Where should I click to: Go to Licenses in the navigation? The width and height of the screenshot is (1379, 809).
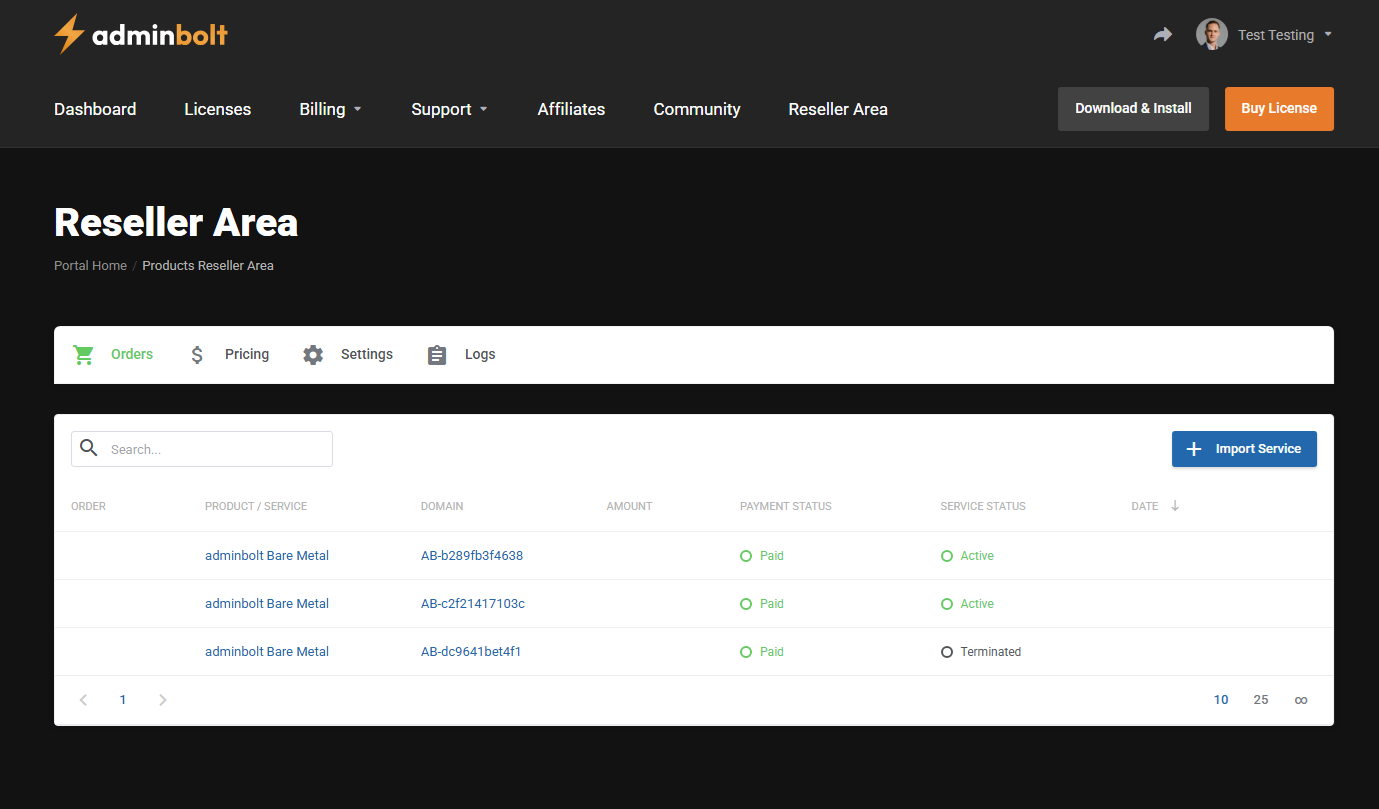click(218, 109)
